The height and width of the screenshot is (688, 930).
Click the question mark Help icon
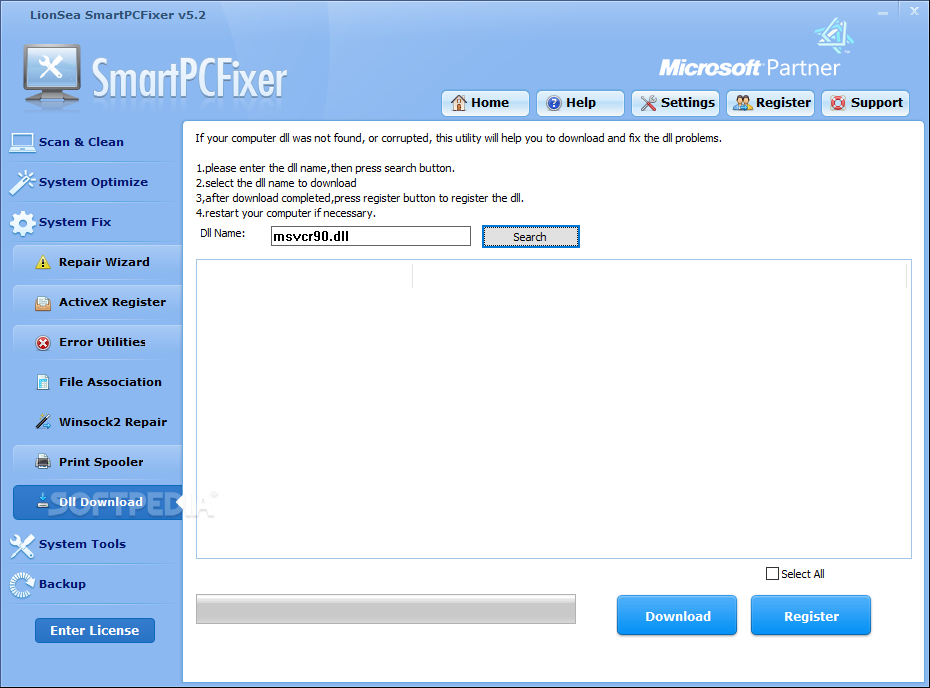[553, 103]
